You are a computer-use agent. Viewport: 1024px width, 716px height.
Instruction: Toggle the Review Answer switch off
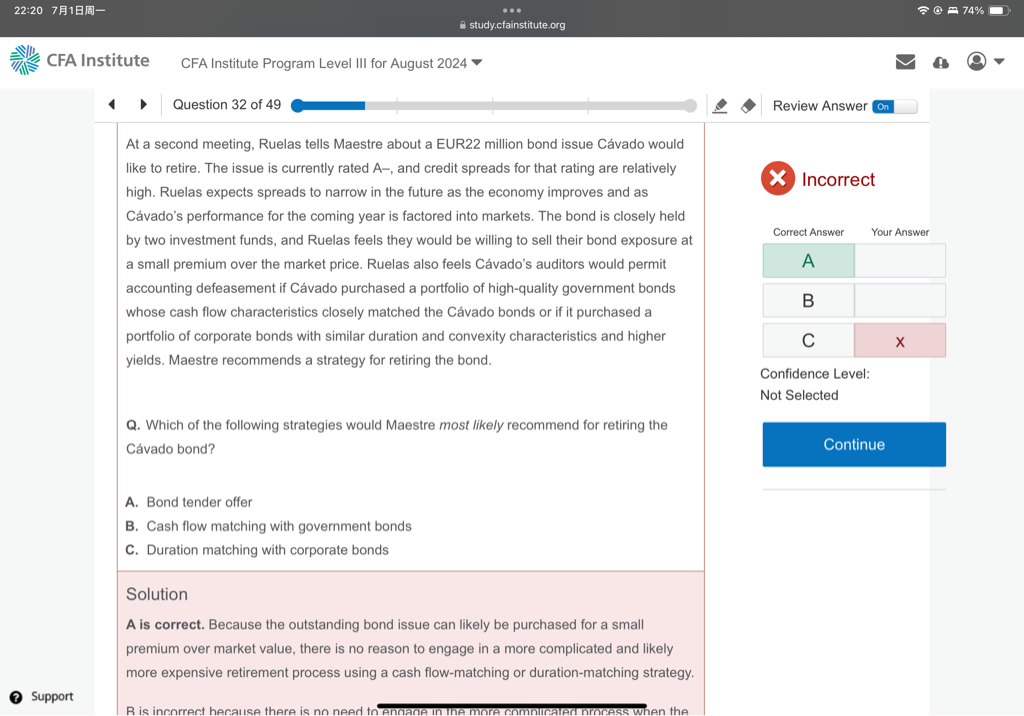coord(895,106)
